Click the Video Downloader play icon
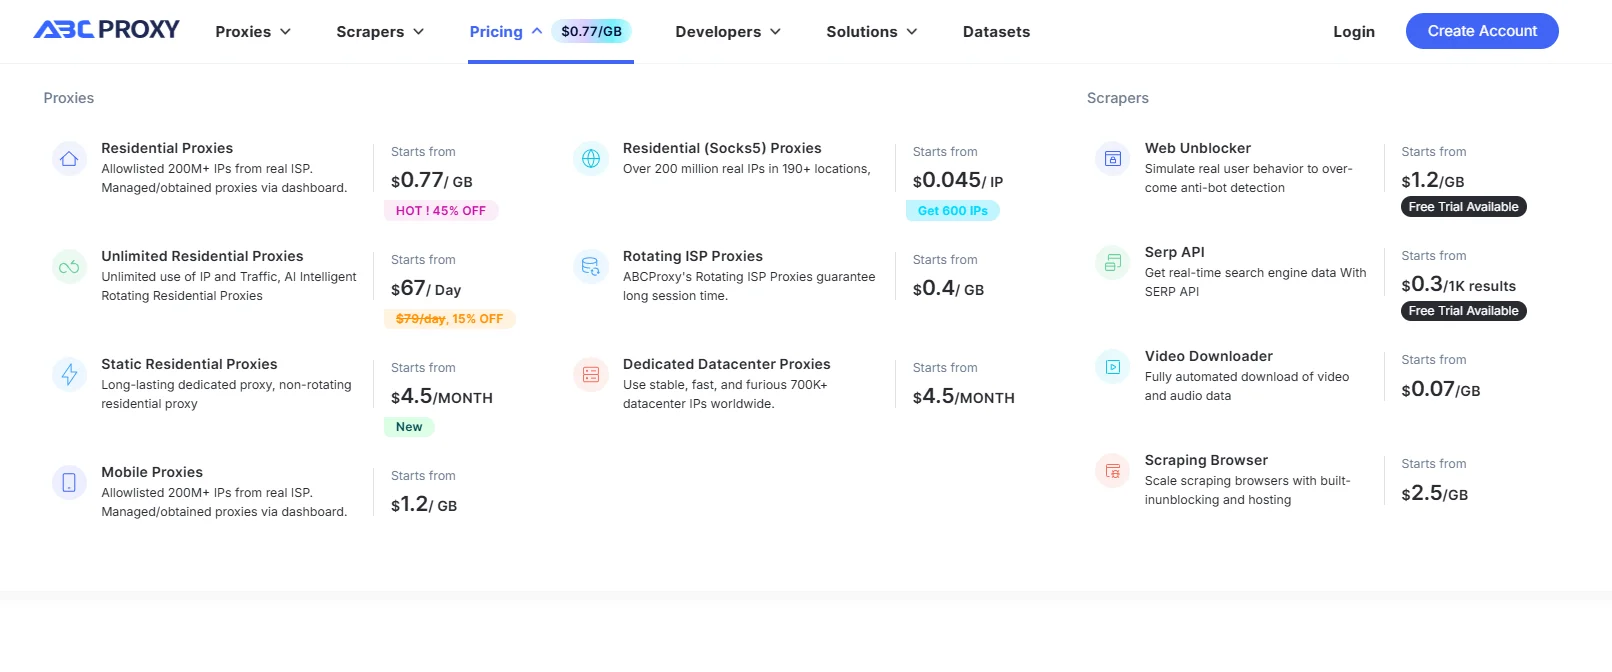The width and height of the screenshot is (1612, 672). (1112, 367)
